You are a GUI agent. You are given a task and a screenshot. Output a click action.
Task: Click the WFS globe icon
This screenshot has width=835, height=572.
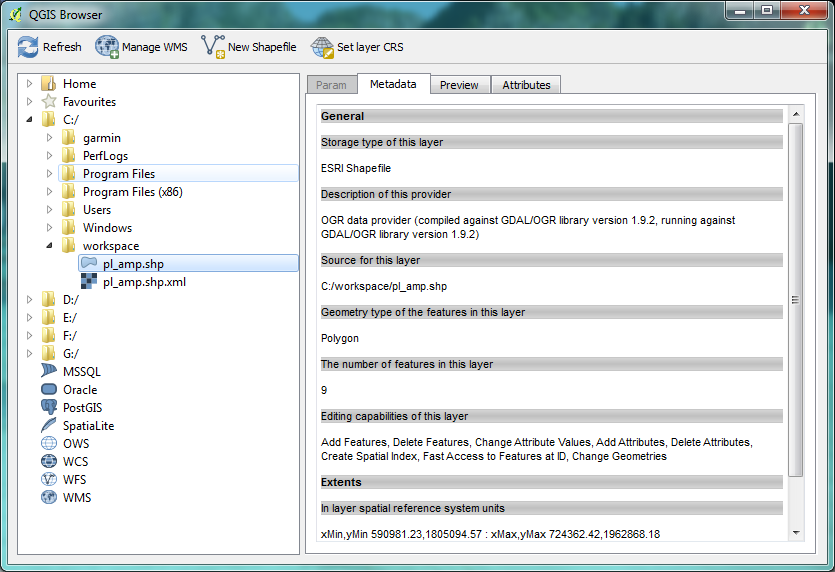48,479
